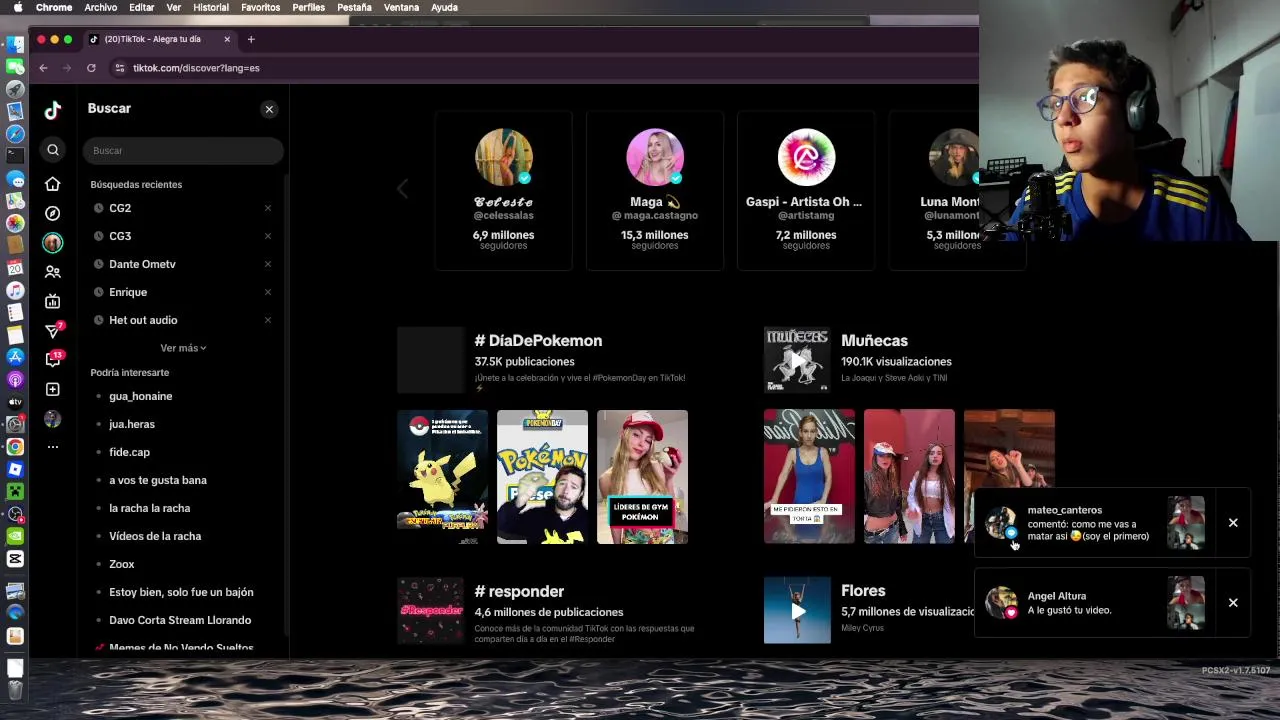Open the More three-dots sidebar icon
Viewport: 1280px width, 720px height.
point(53,447)
